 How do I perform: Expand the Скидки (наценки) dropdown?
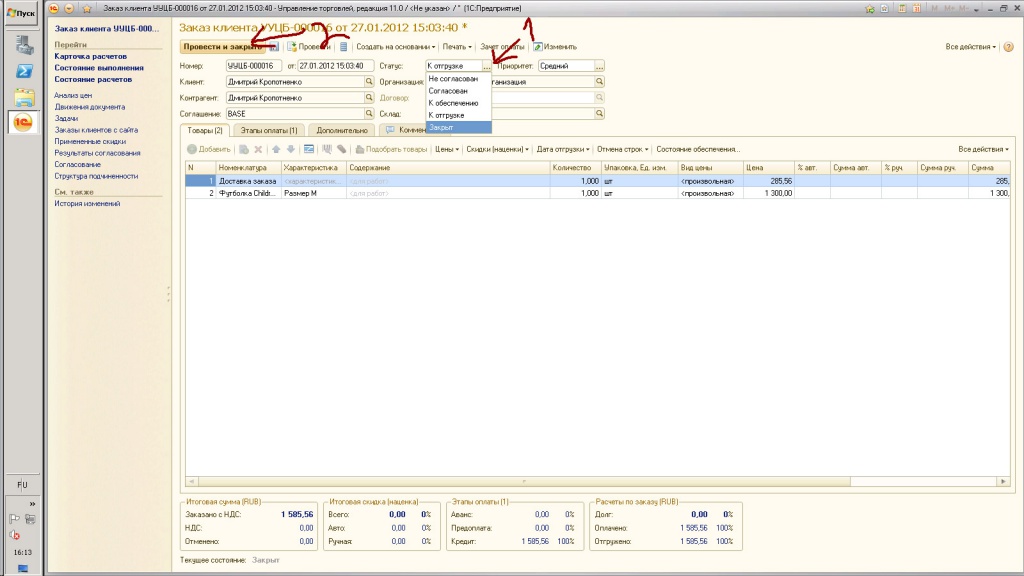point(497,150)
